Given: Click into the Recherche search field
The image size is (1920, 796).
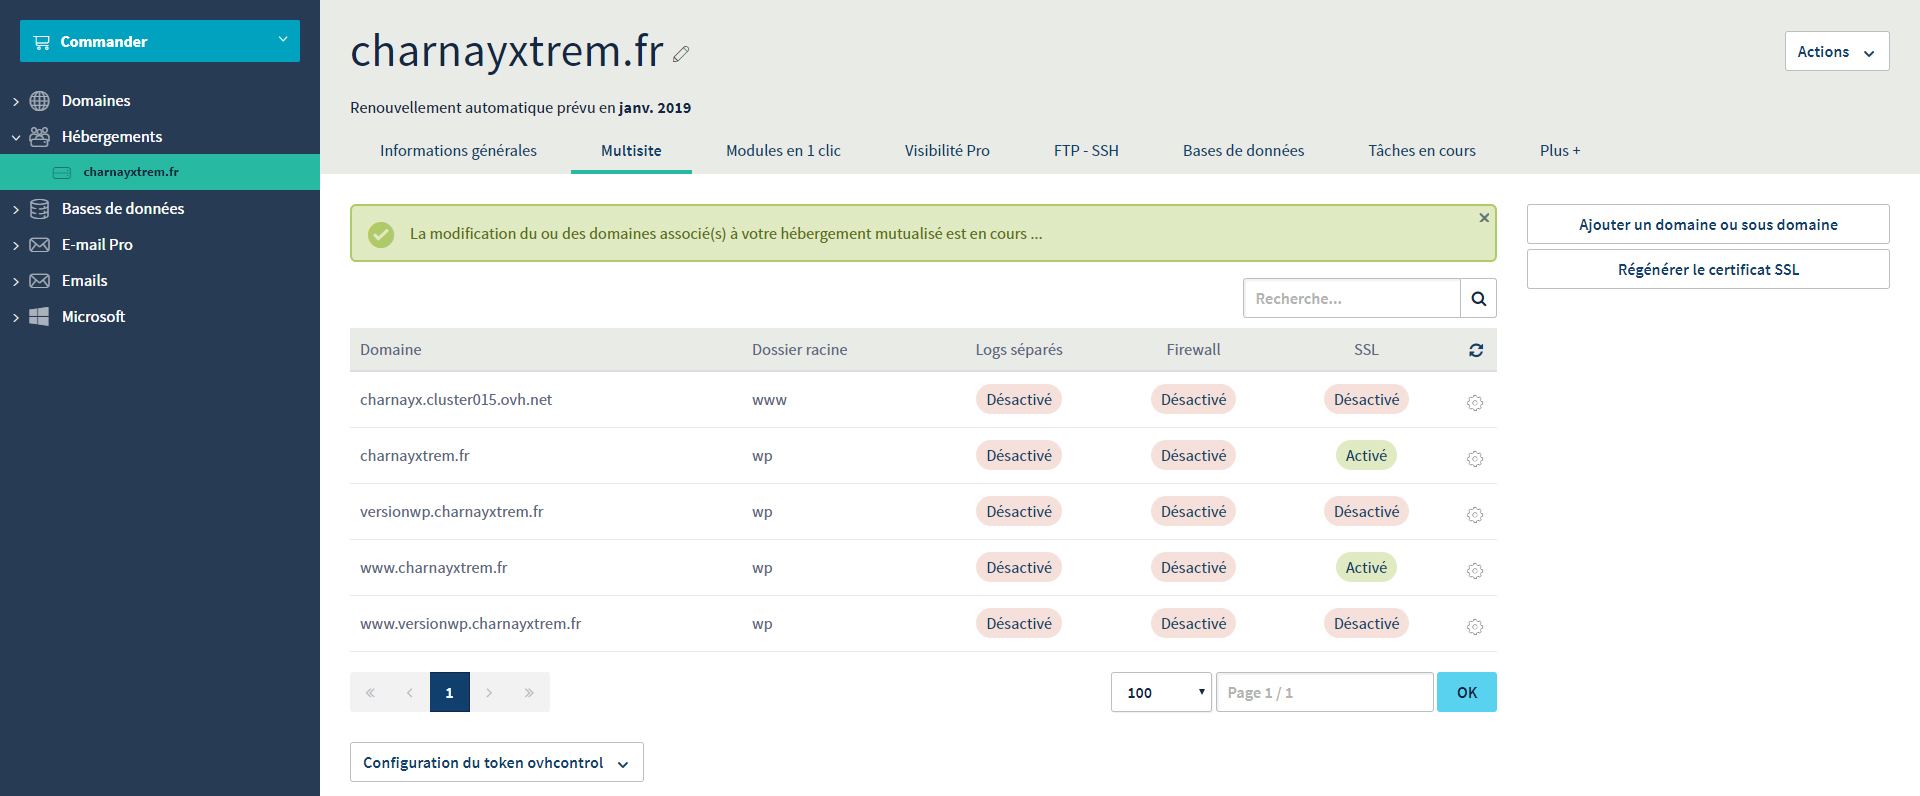Looking at the screenshot, I should click(x=1350, y=298).
